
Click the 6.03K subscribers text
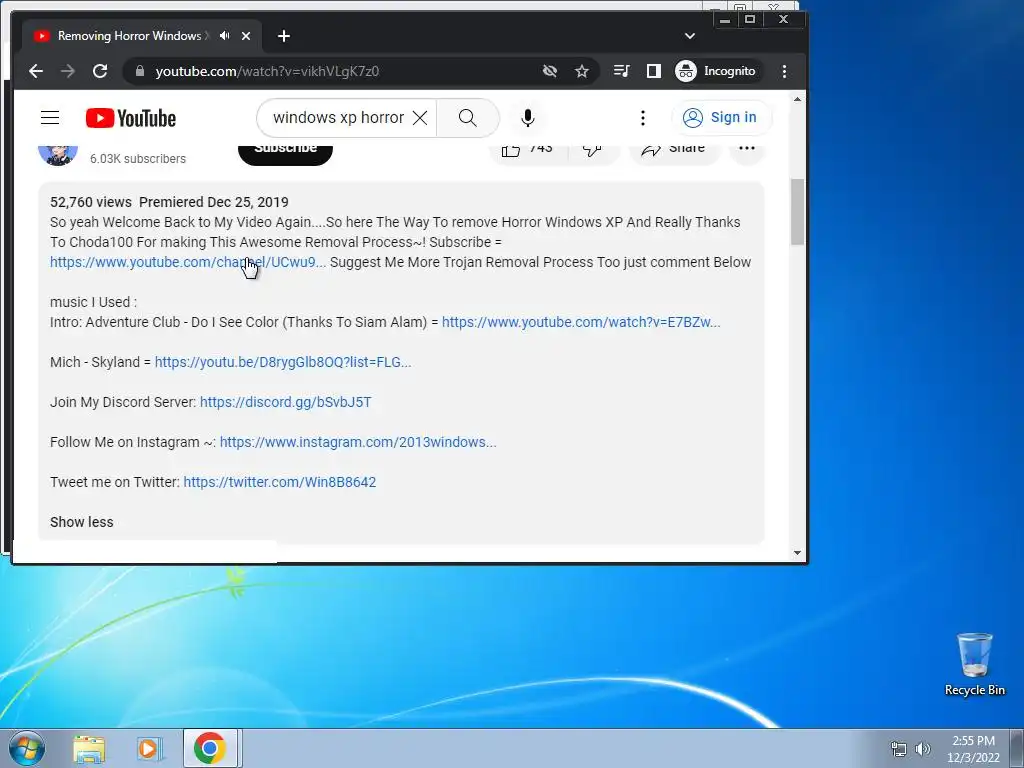point(138,159)
